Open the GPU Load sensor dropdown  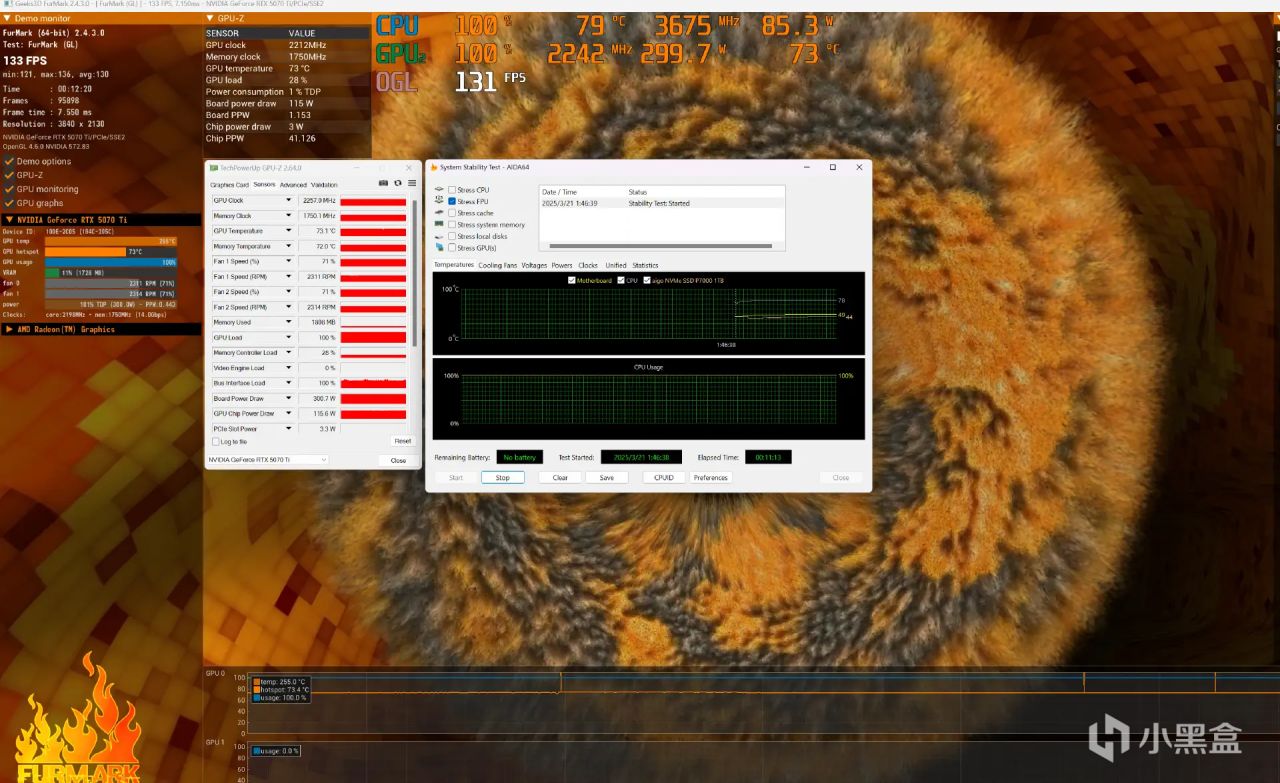(x=289, y=337)
